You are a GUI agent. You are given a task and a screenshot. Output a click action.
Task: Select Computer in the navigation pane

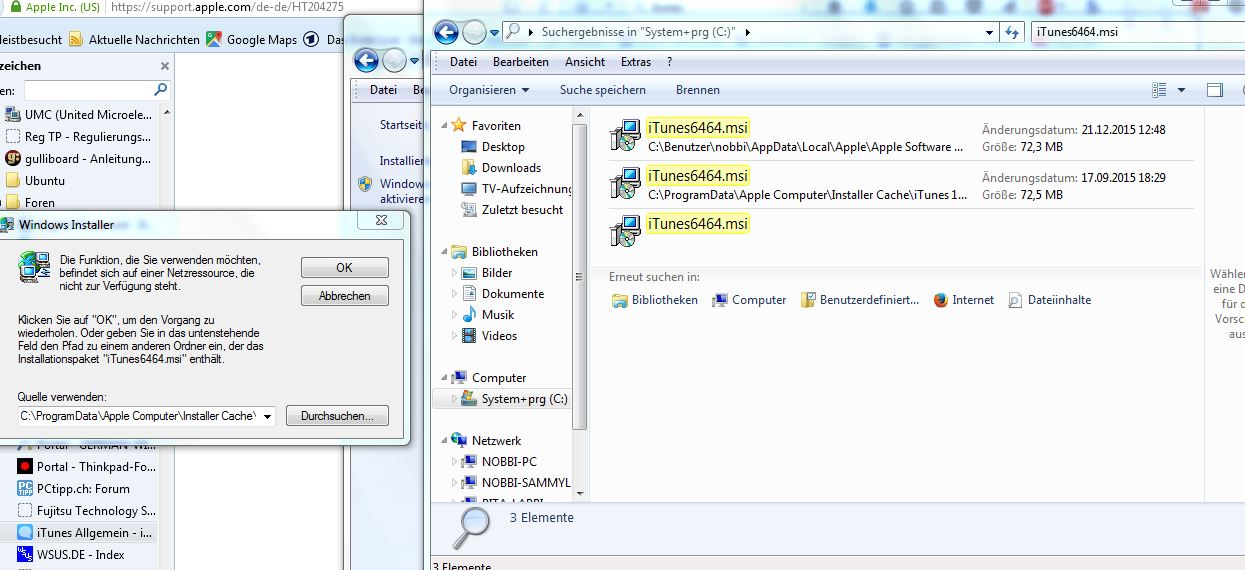(499, 378)
